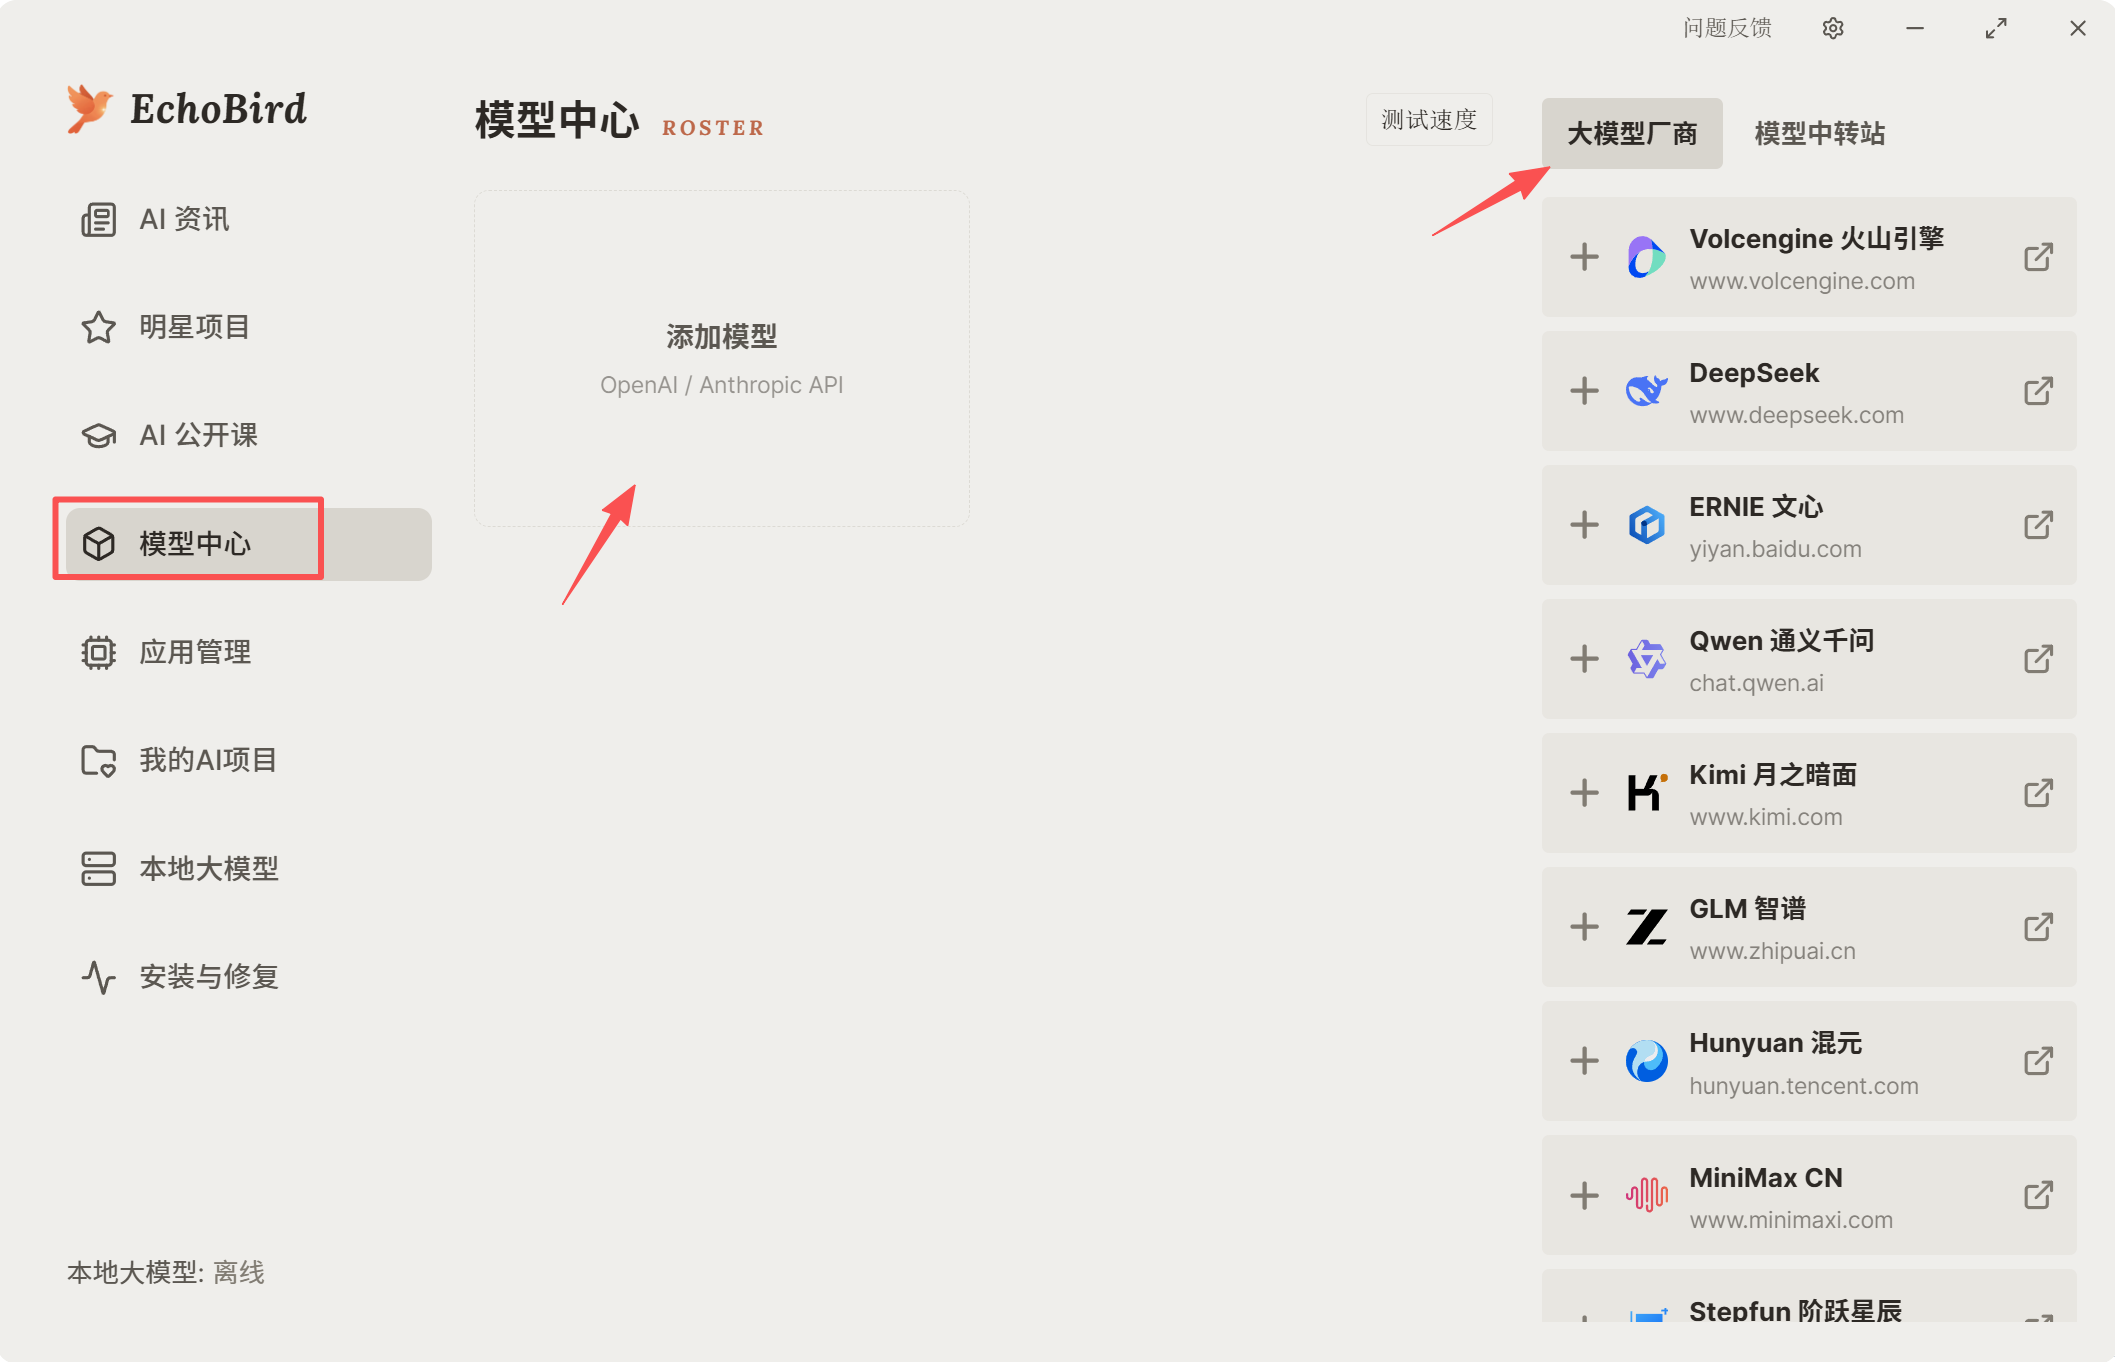Click www.volcengine.com text
Image resolution: width=2115 pixels, height=1362 pixels.
point(1802,281)
